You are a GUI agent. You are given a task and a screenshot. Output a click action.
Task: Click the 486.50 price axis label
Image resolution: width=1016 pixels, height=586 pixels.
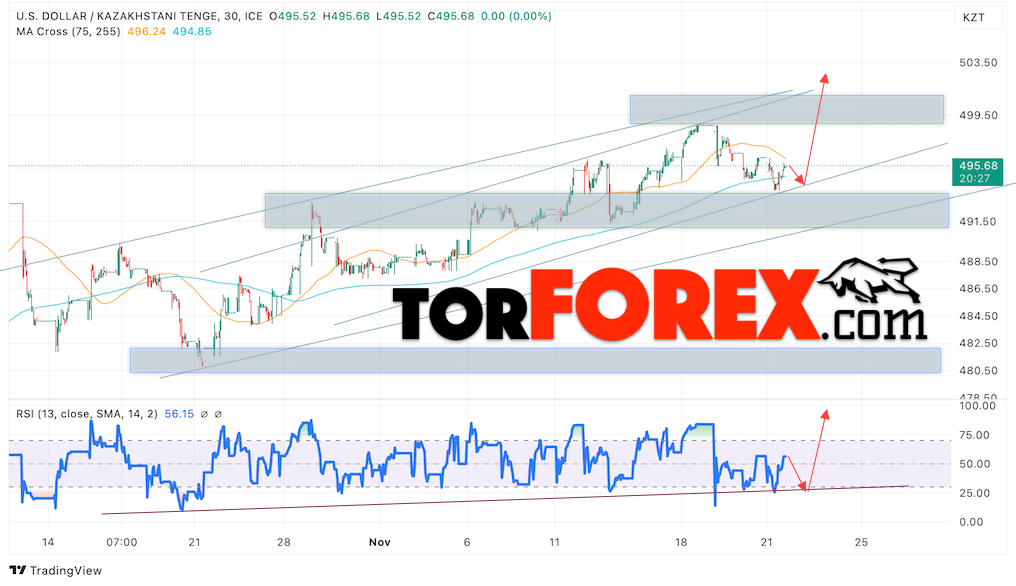pos(978,289)
